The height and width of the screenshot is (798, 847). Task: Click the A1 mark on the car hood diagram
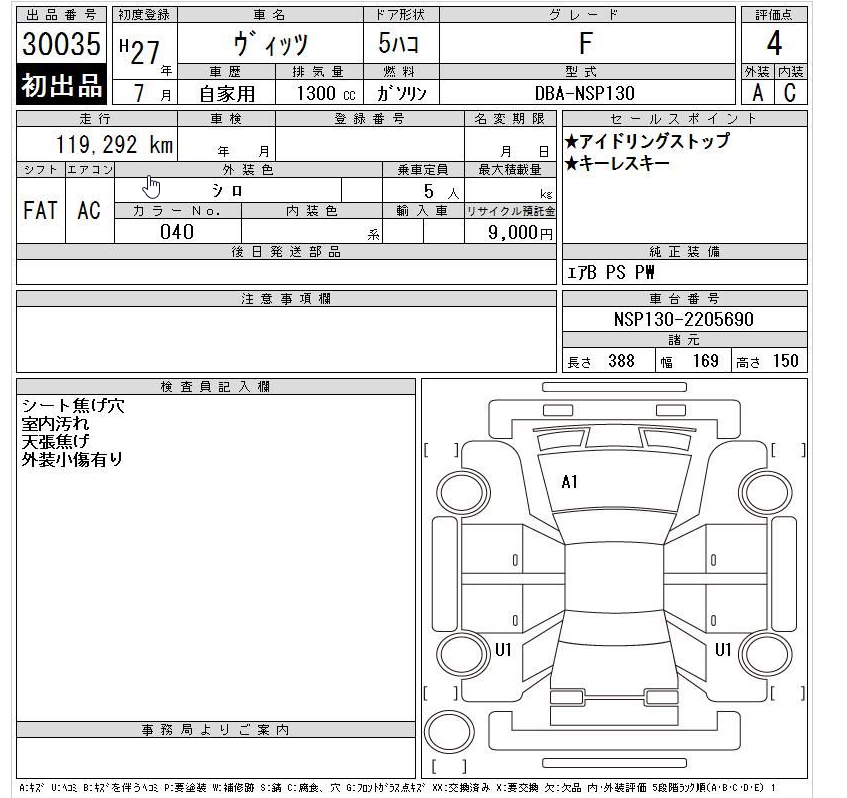[570, 482]
